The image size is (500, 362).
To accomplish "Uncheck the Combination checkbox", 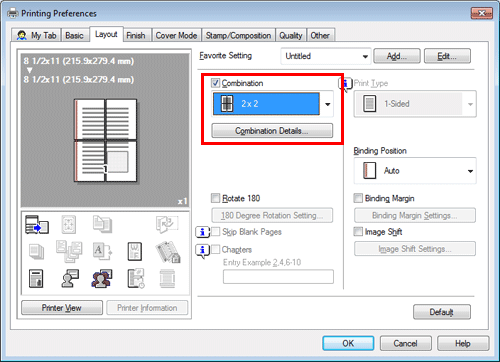I will point(216,83).
